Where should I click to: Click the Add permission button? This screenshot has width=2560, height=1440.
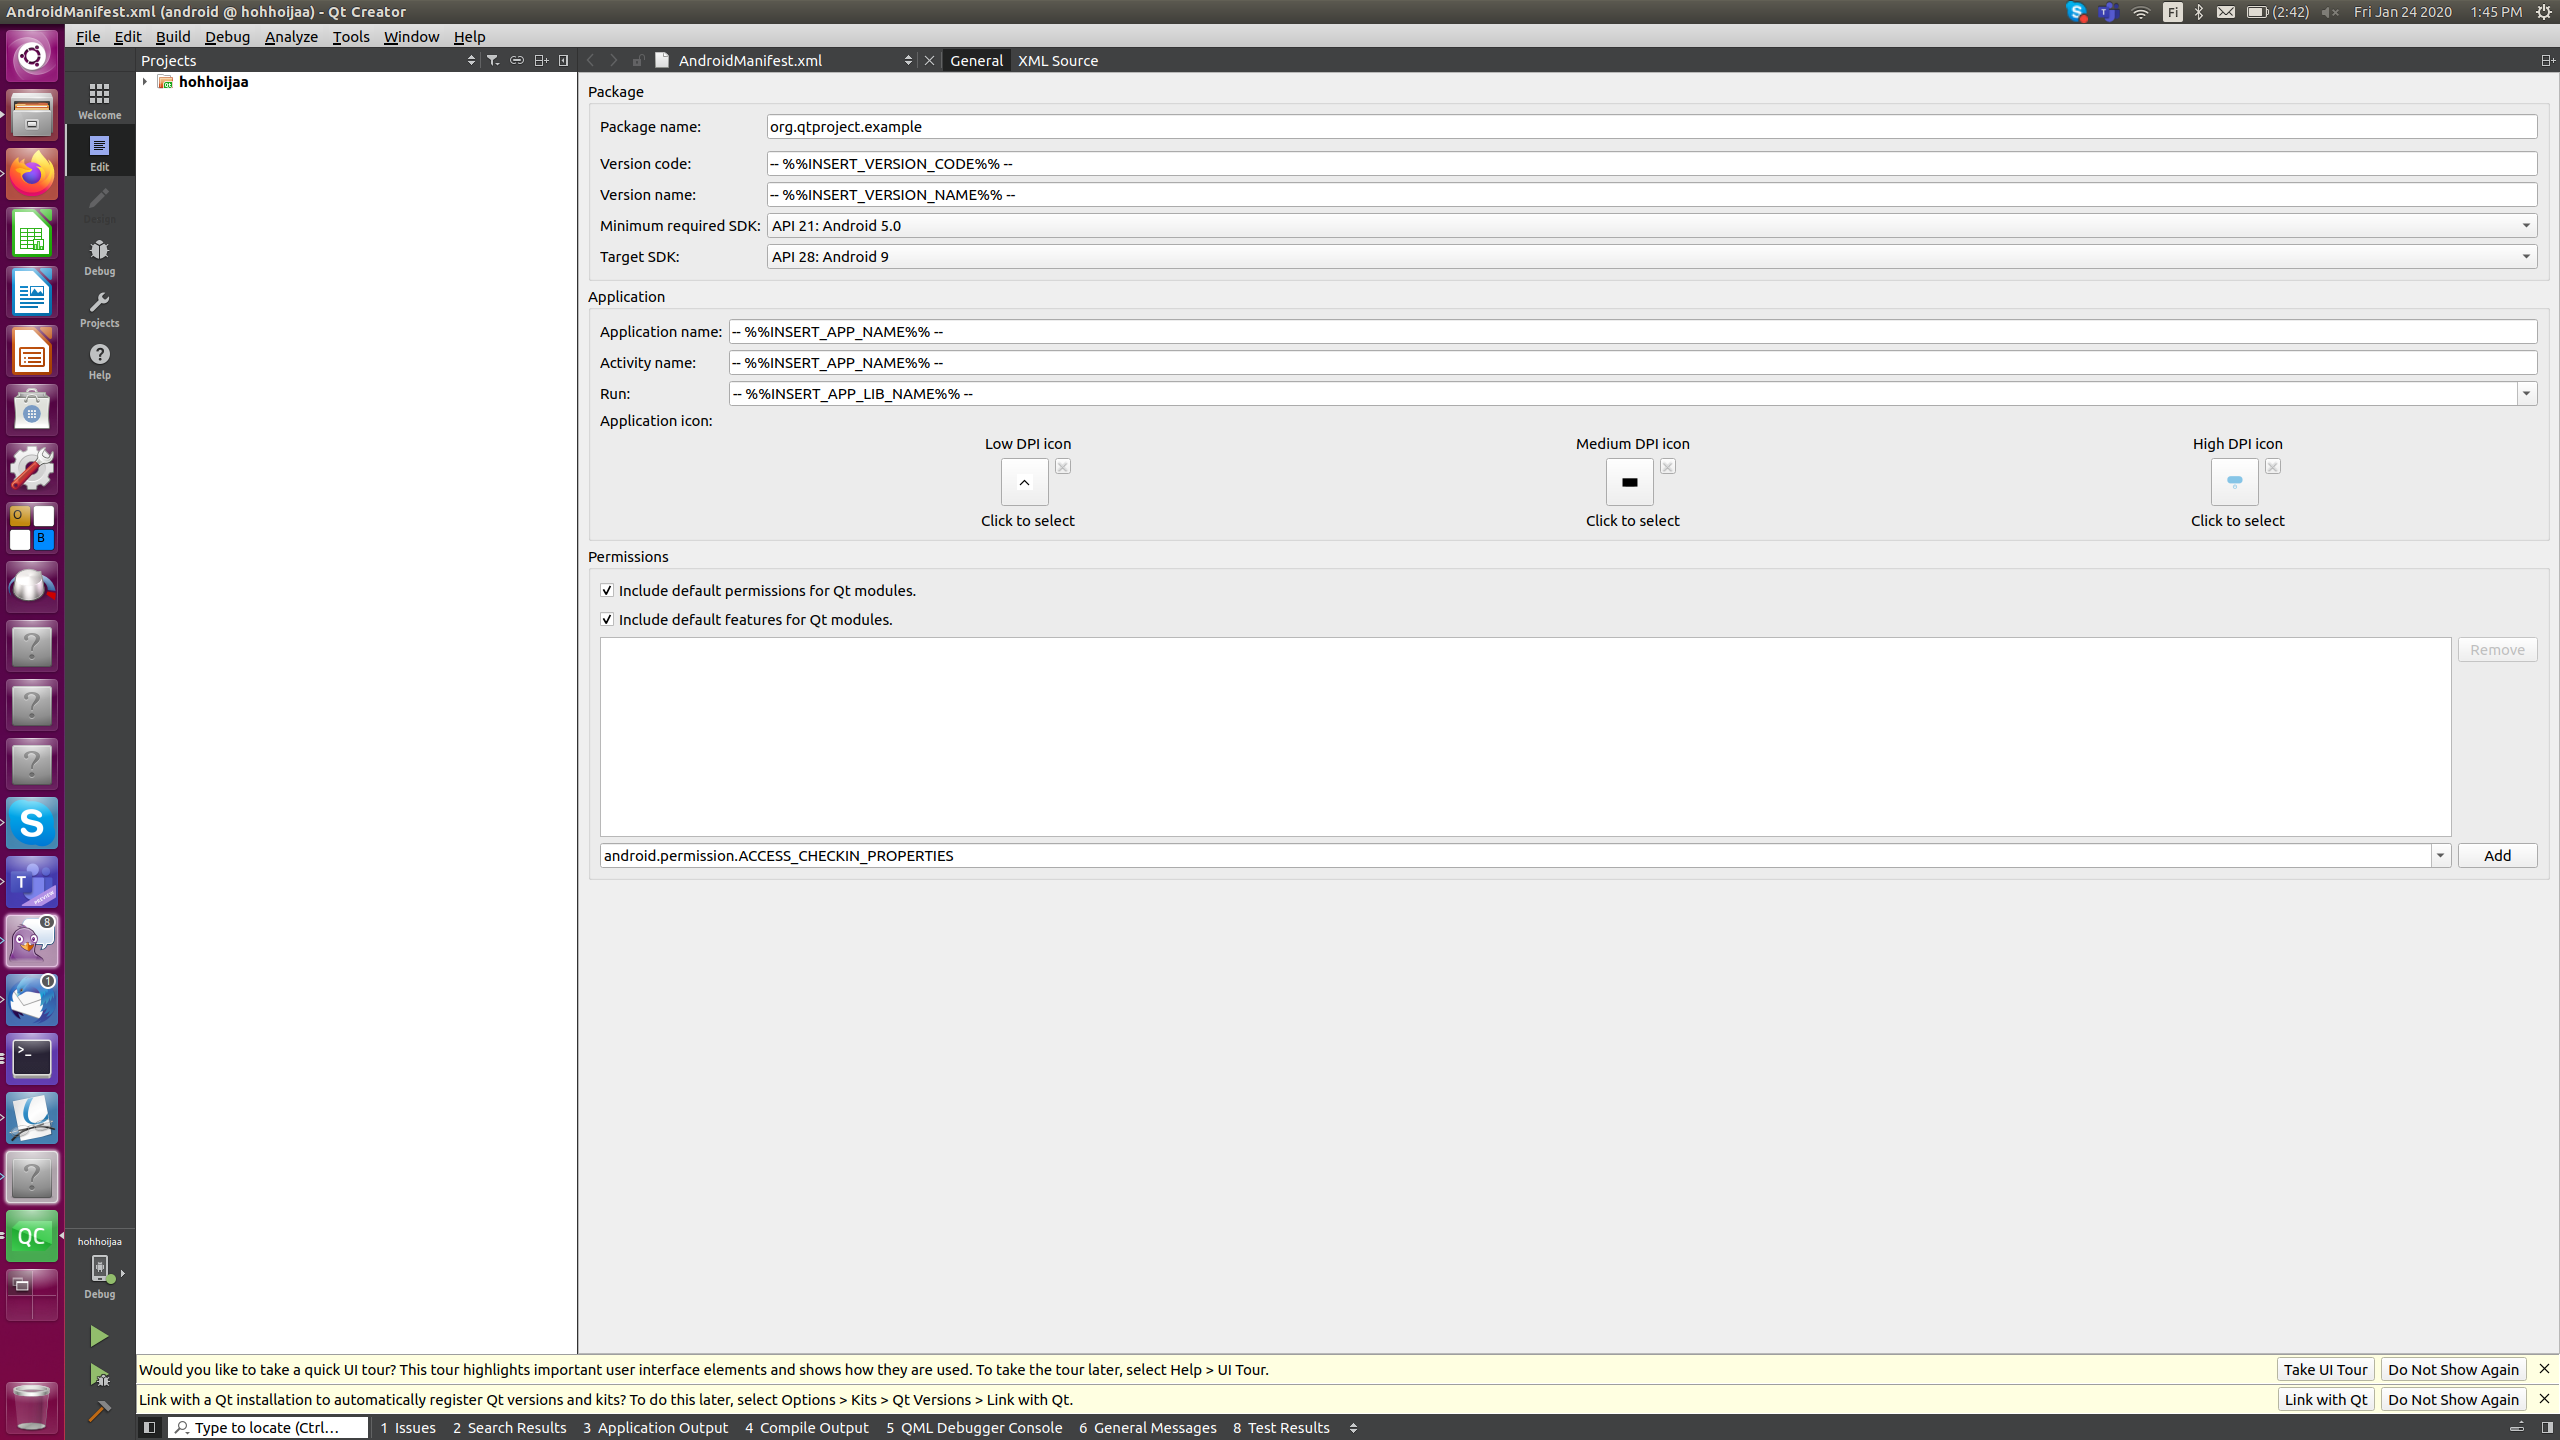2496,855
